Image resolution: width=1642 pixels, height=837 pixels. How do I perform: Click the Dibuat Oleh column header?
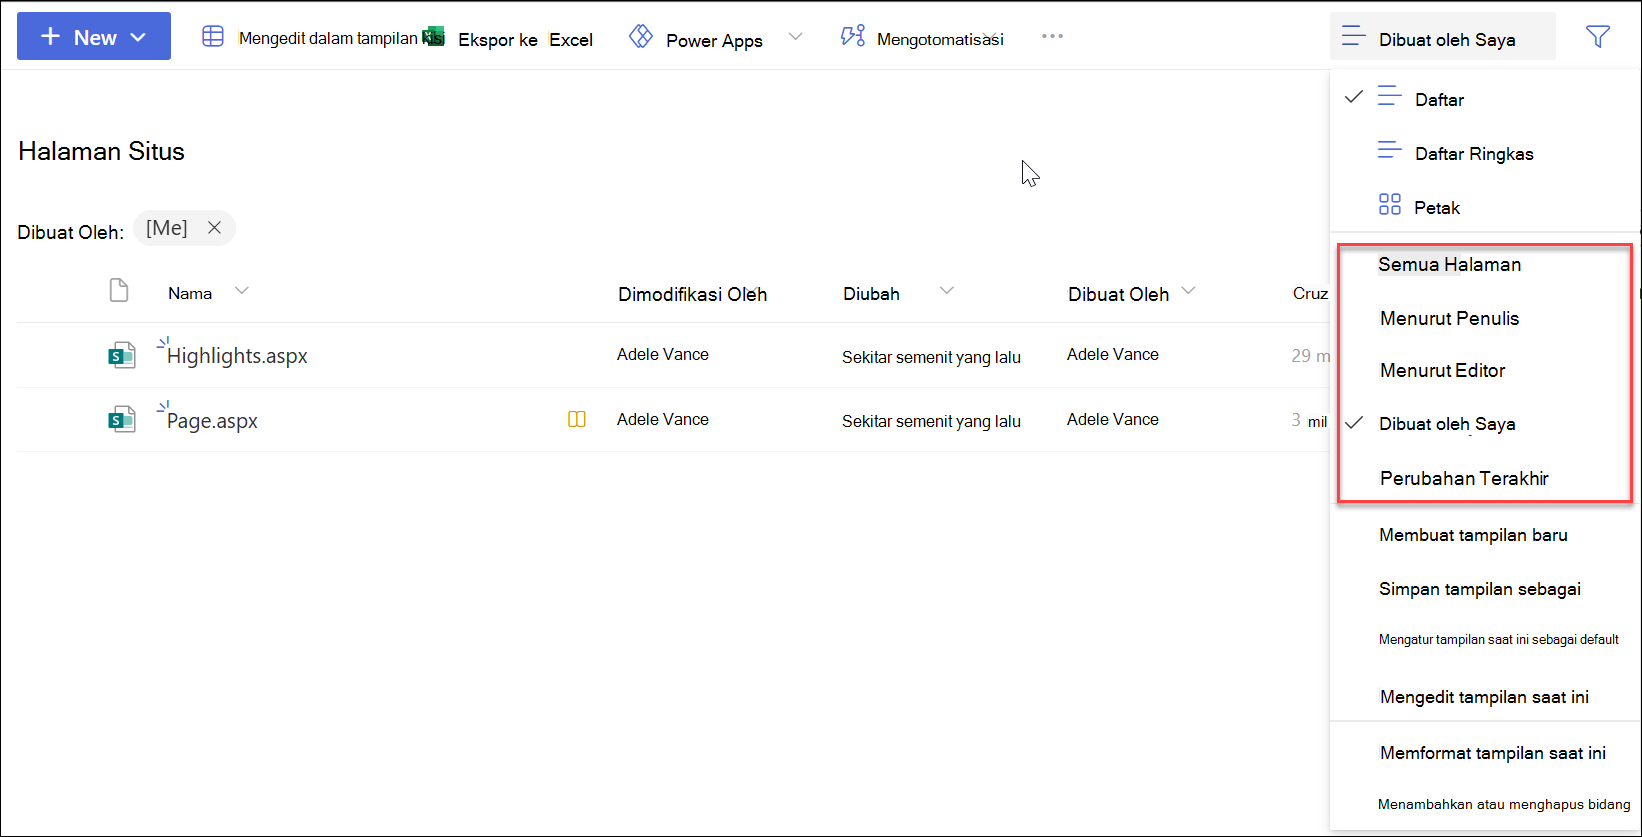(x=1118, y=294)
